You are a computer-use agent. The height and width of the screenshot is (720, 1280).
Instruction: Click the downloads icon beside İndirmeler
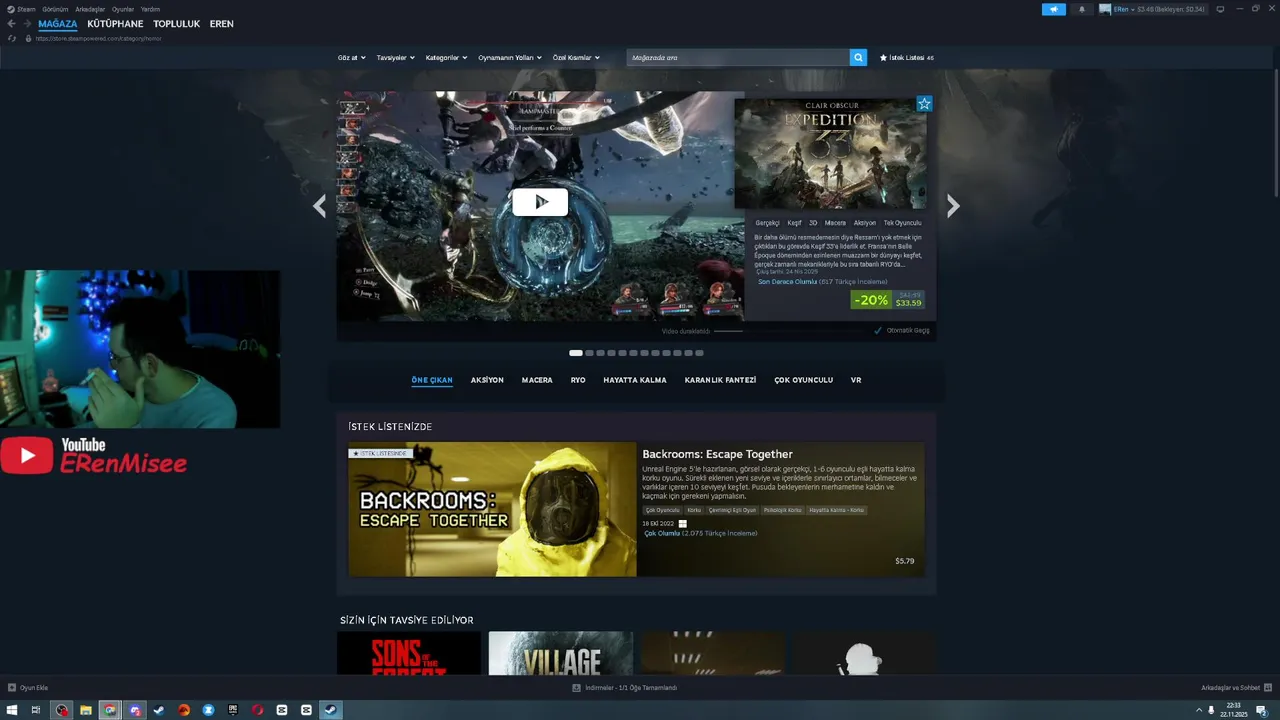pos(576,688)
